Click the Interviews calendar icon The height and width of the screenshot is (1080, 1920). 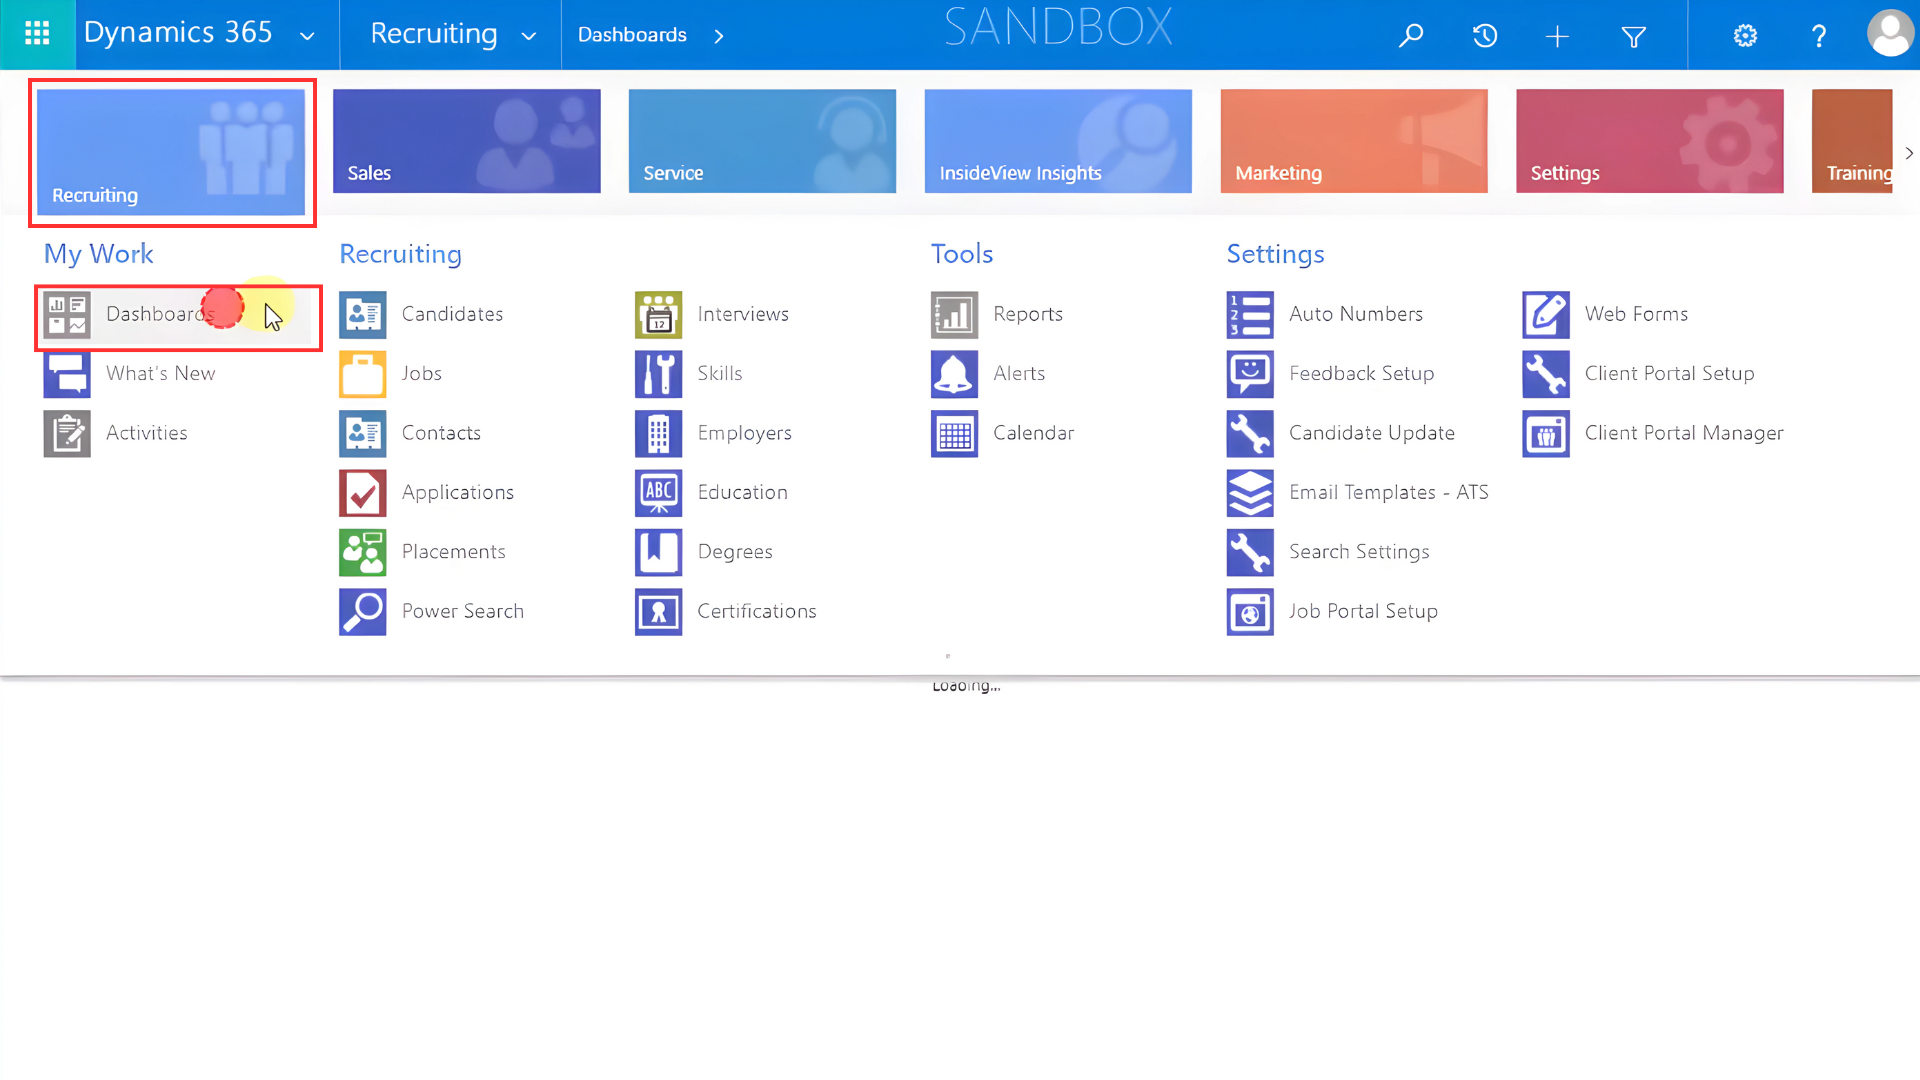(659, 314)
